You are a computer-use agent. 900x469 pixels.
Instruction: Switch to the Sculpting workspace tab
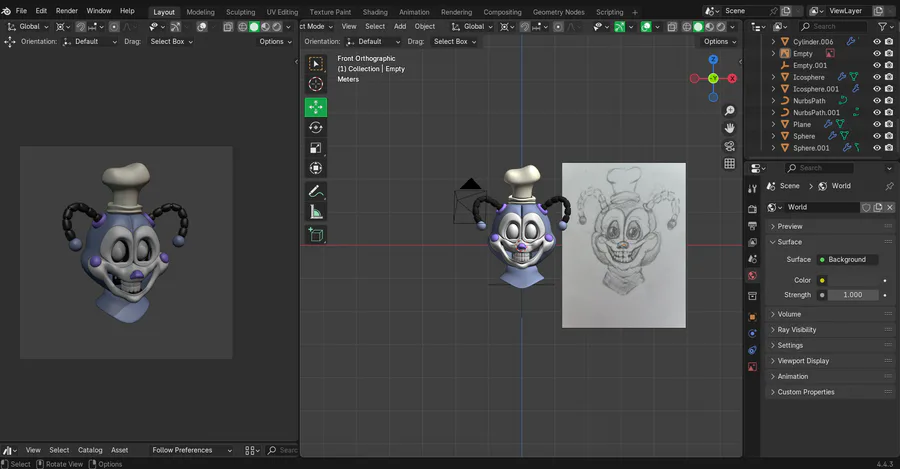coord(240,12)
